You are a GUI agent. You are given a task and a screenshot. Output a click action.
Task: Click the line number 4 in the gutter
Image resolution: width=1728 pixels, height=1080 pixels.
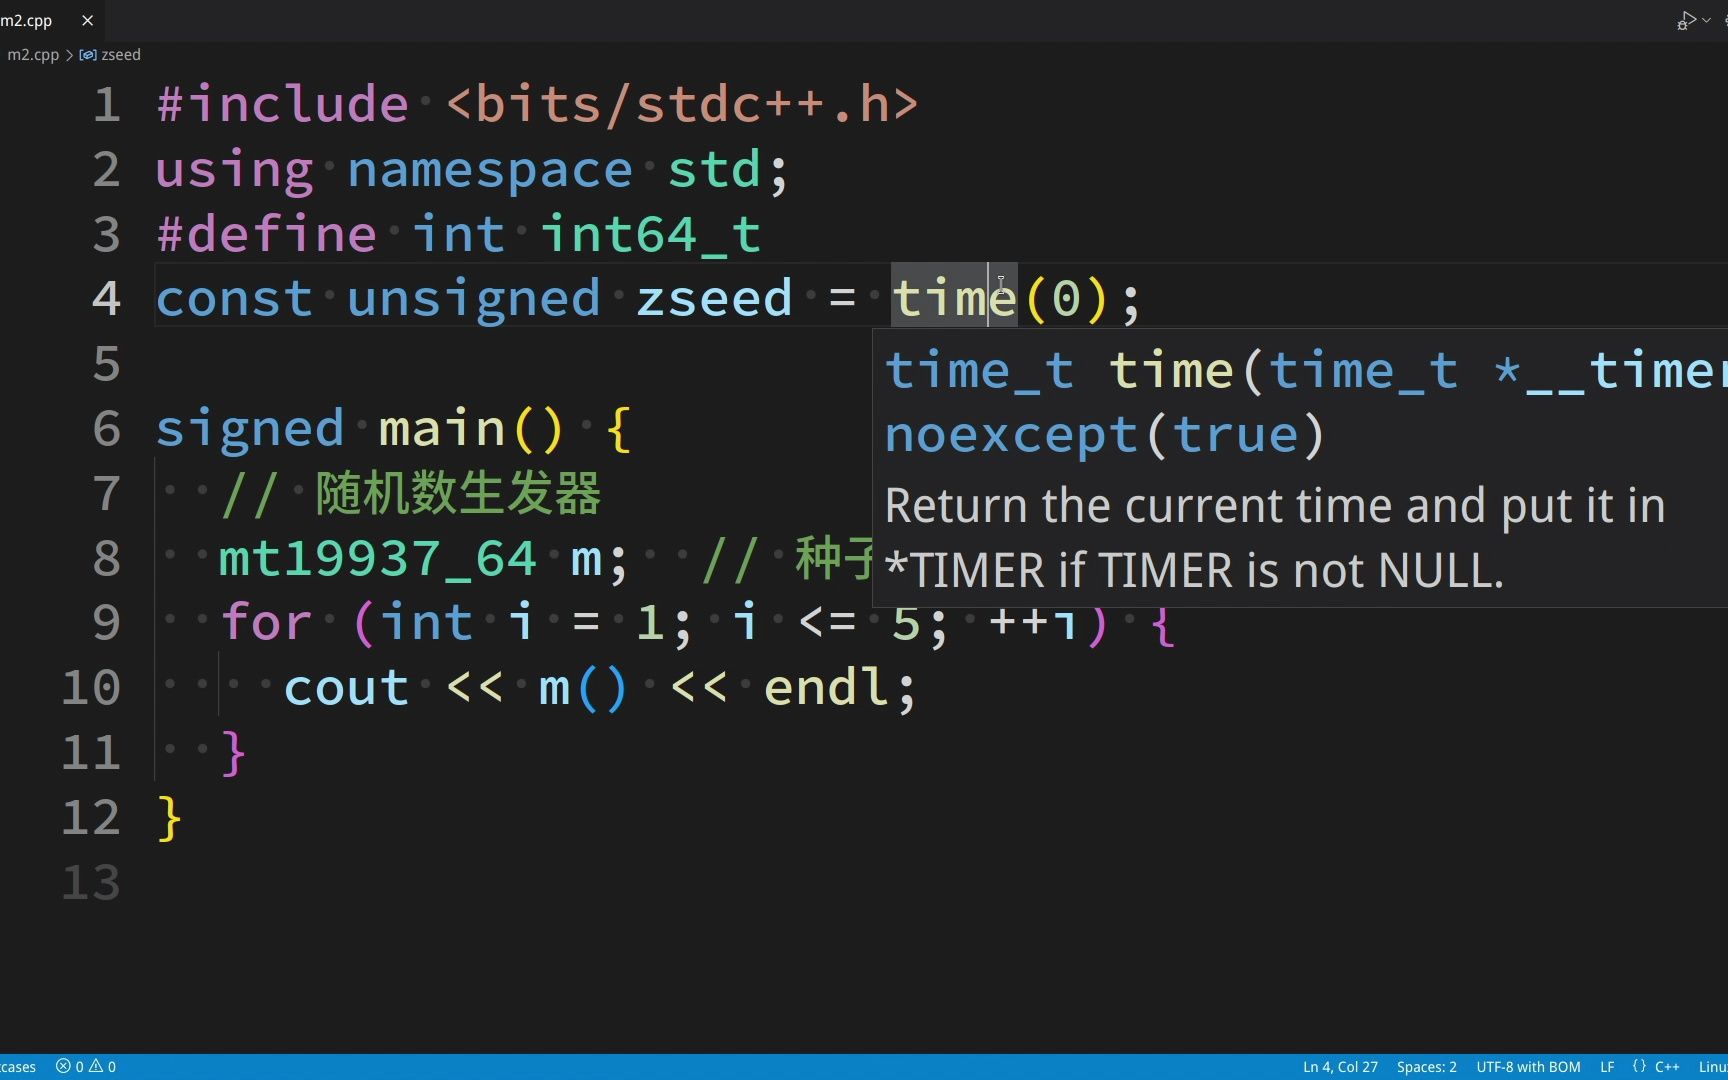pyautogui.click(x=106, y=298)
